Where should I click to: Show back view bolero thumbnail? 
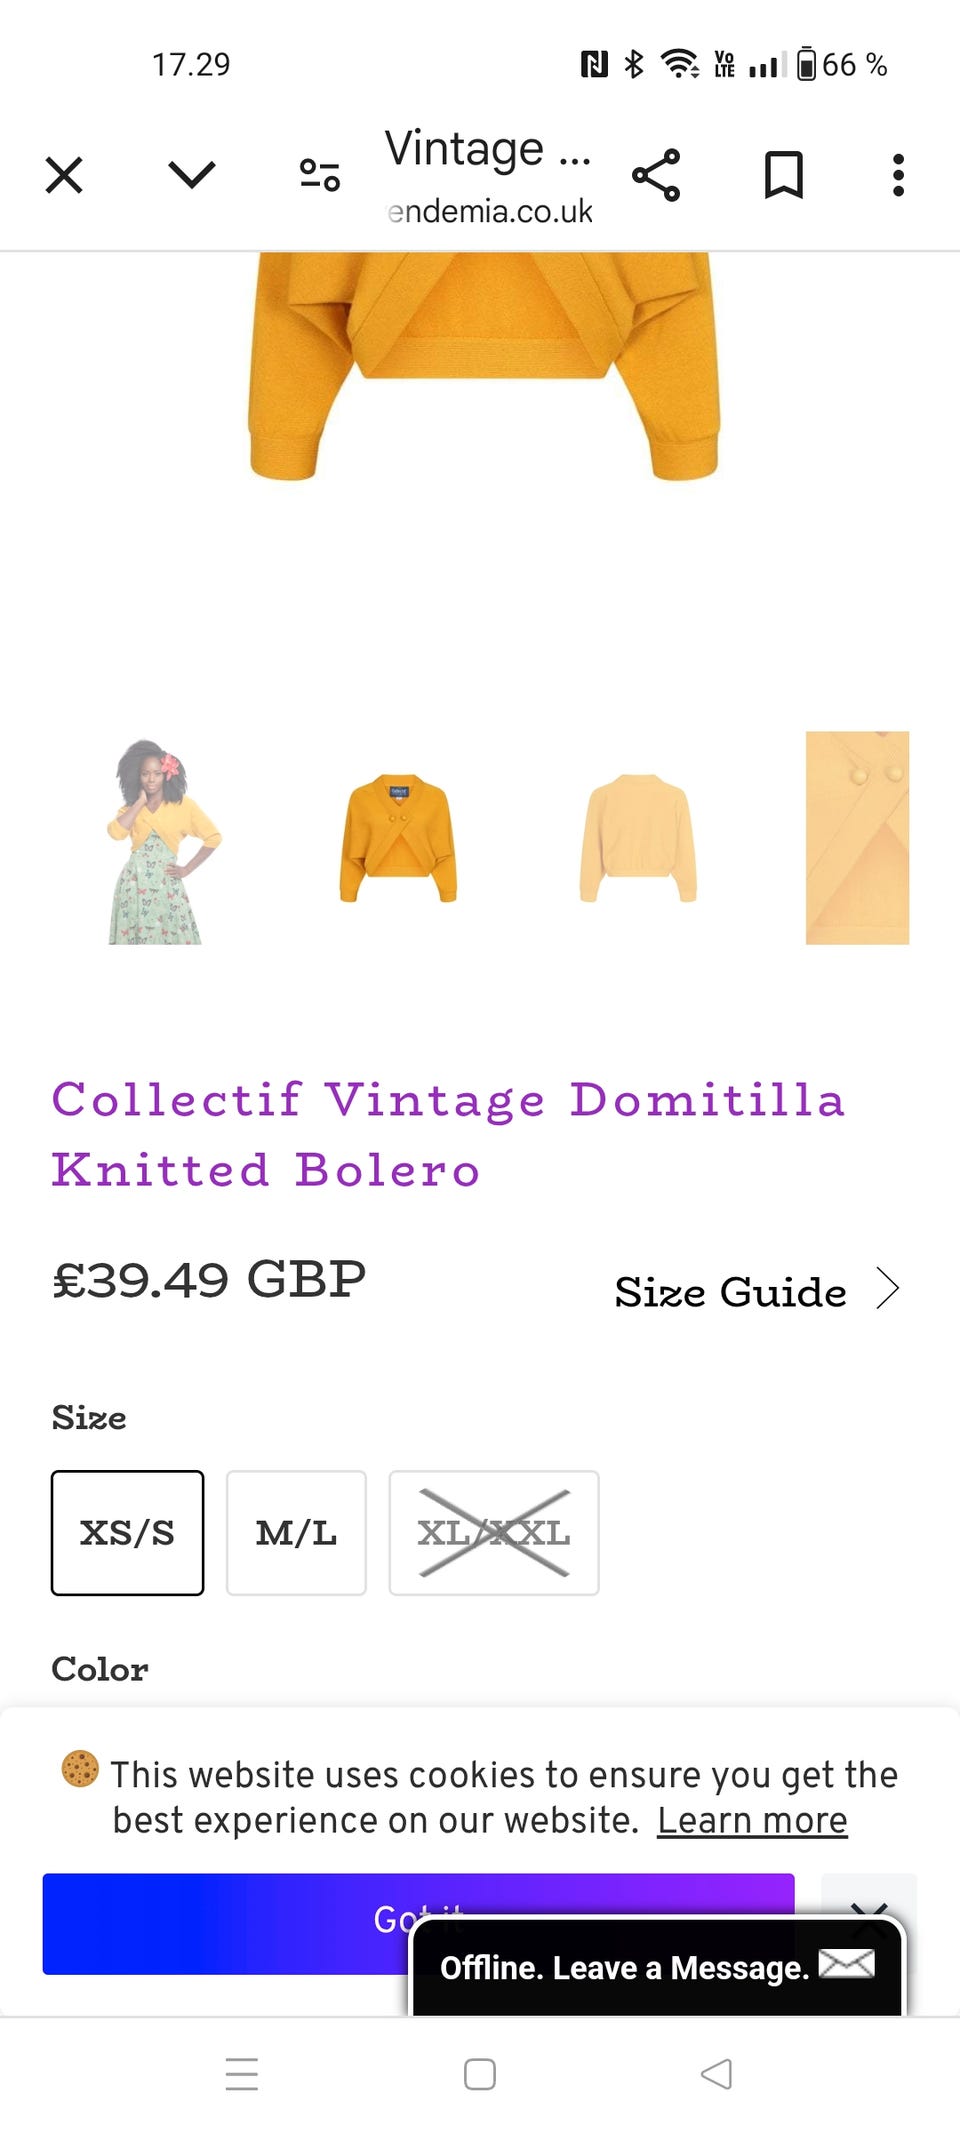(x=638, y=838)
